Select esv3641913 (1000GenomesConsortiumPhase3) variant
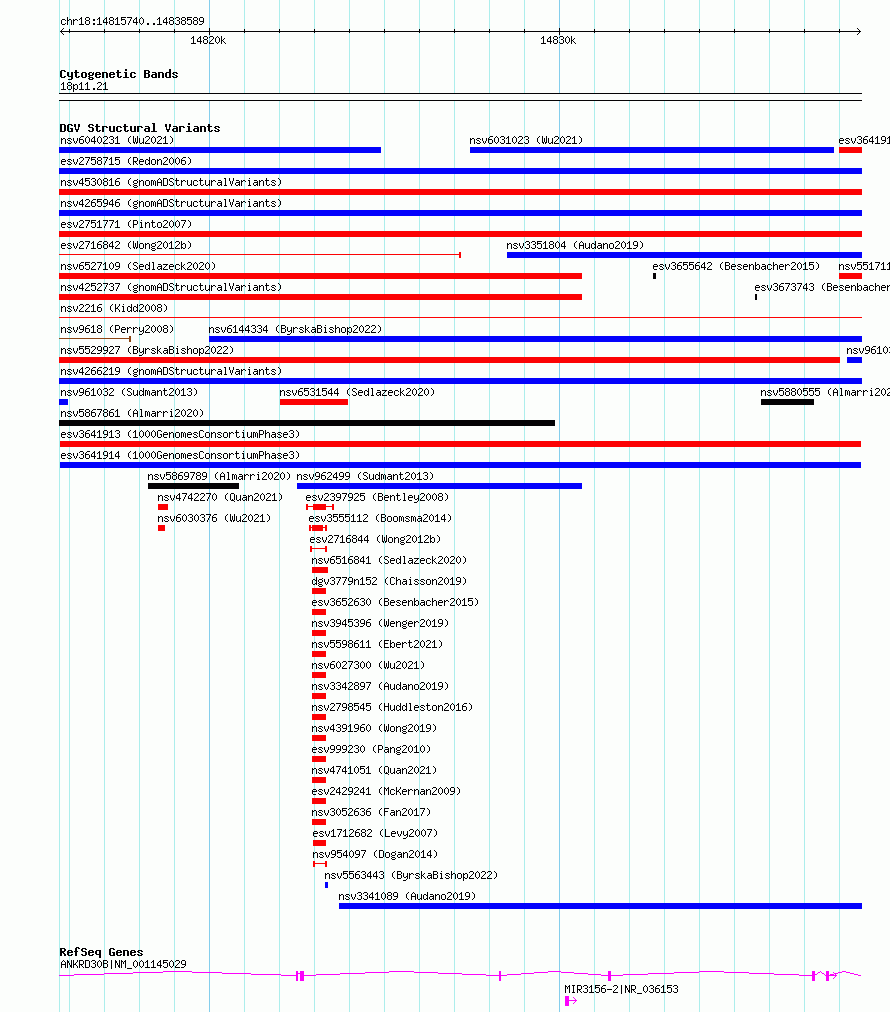Screen dimensions: 890x1012 460,444
